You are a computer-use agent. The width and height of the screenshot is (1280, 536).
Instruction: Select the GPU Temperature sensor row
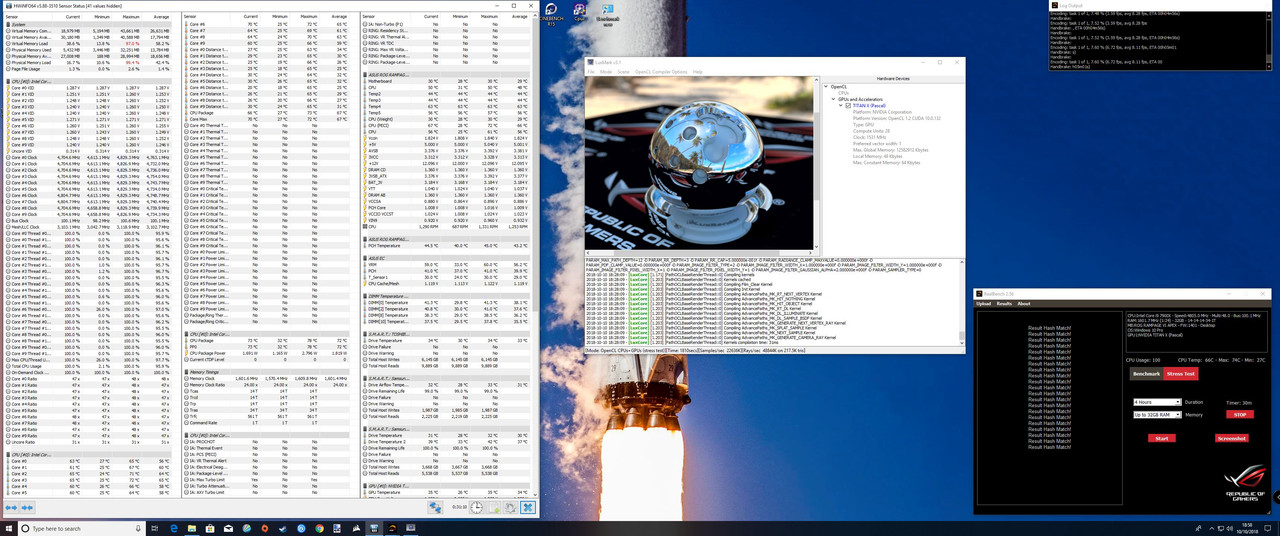[x=447, y=492]
